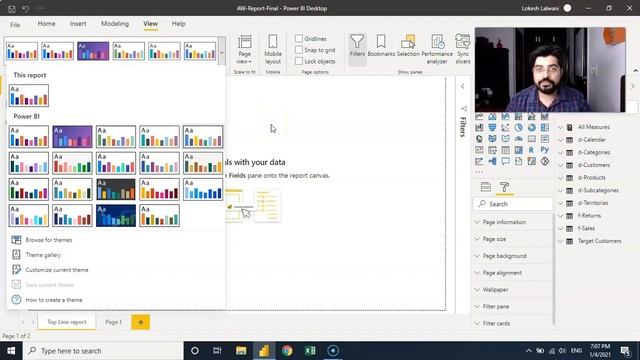Add a Pie chart visual
The height and width of the screenshot is (360, 640).
click(518, 127)
